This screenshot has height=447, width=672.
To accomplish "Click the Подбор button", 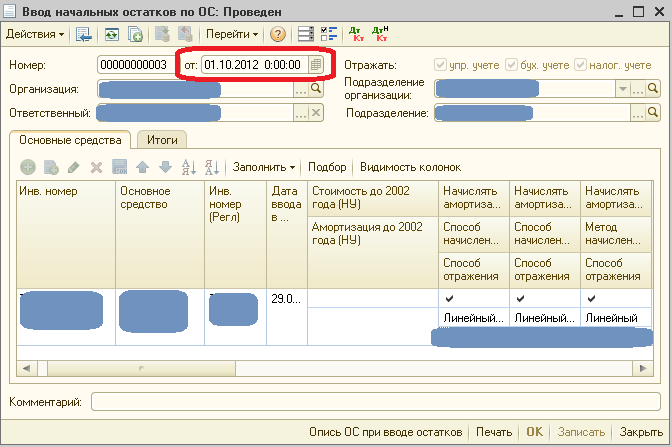I will 327,167.
